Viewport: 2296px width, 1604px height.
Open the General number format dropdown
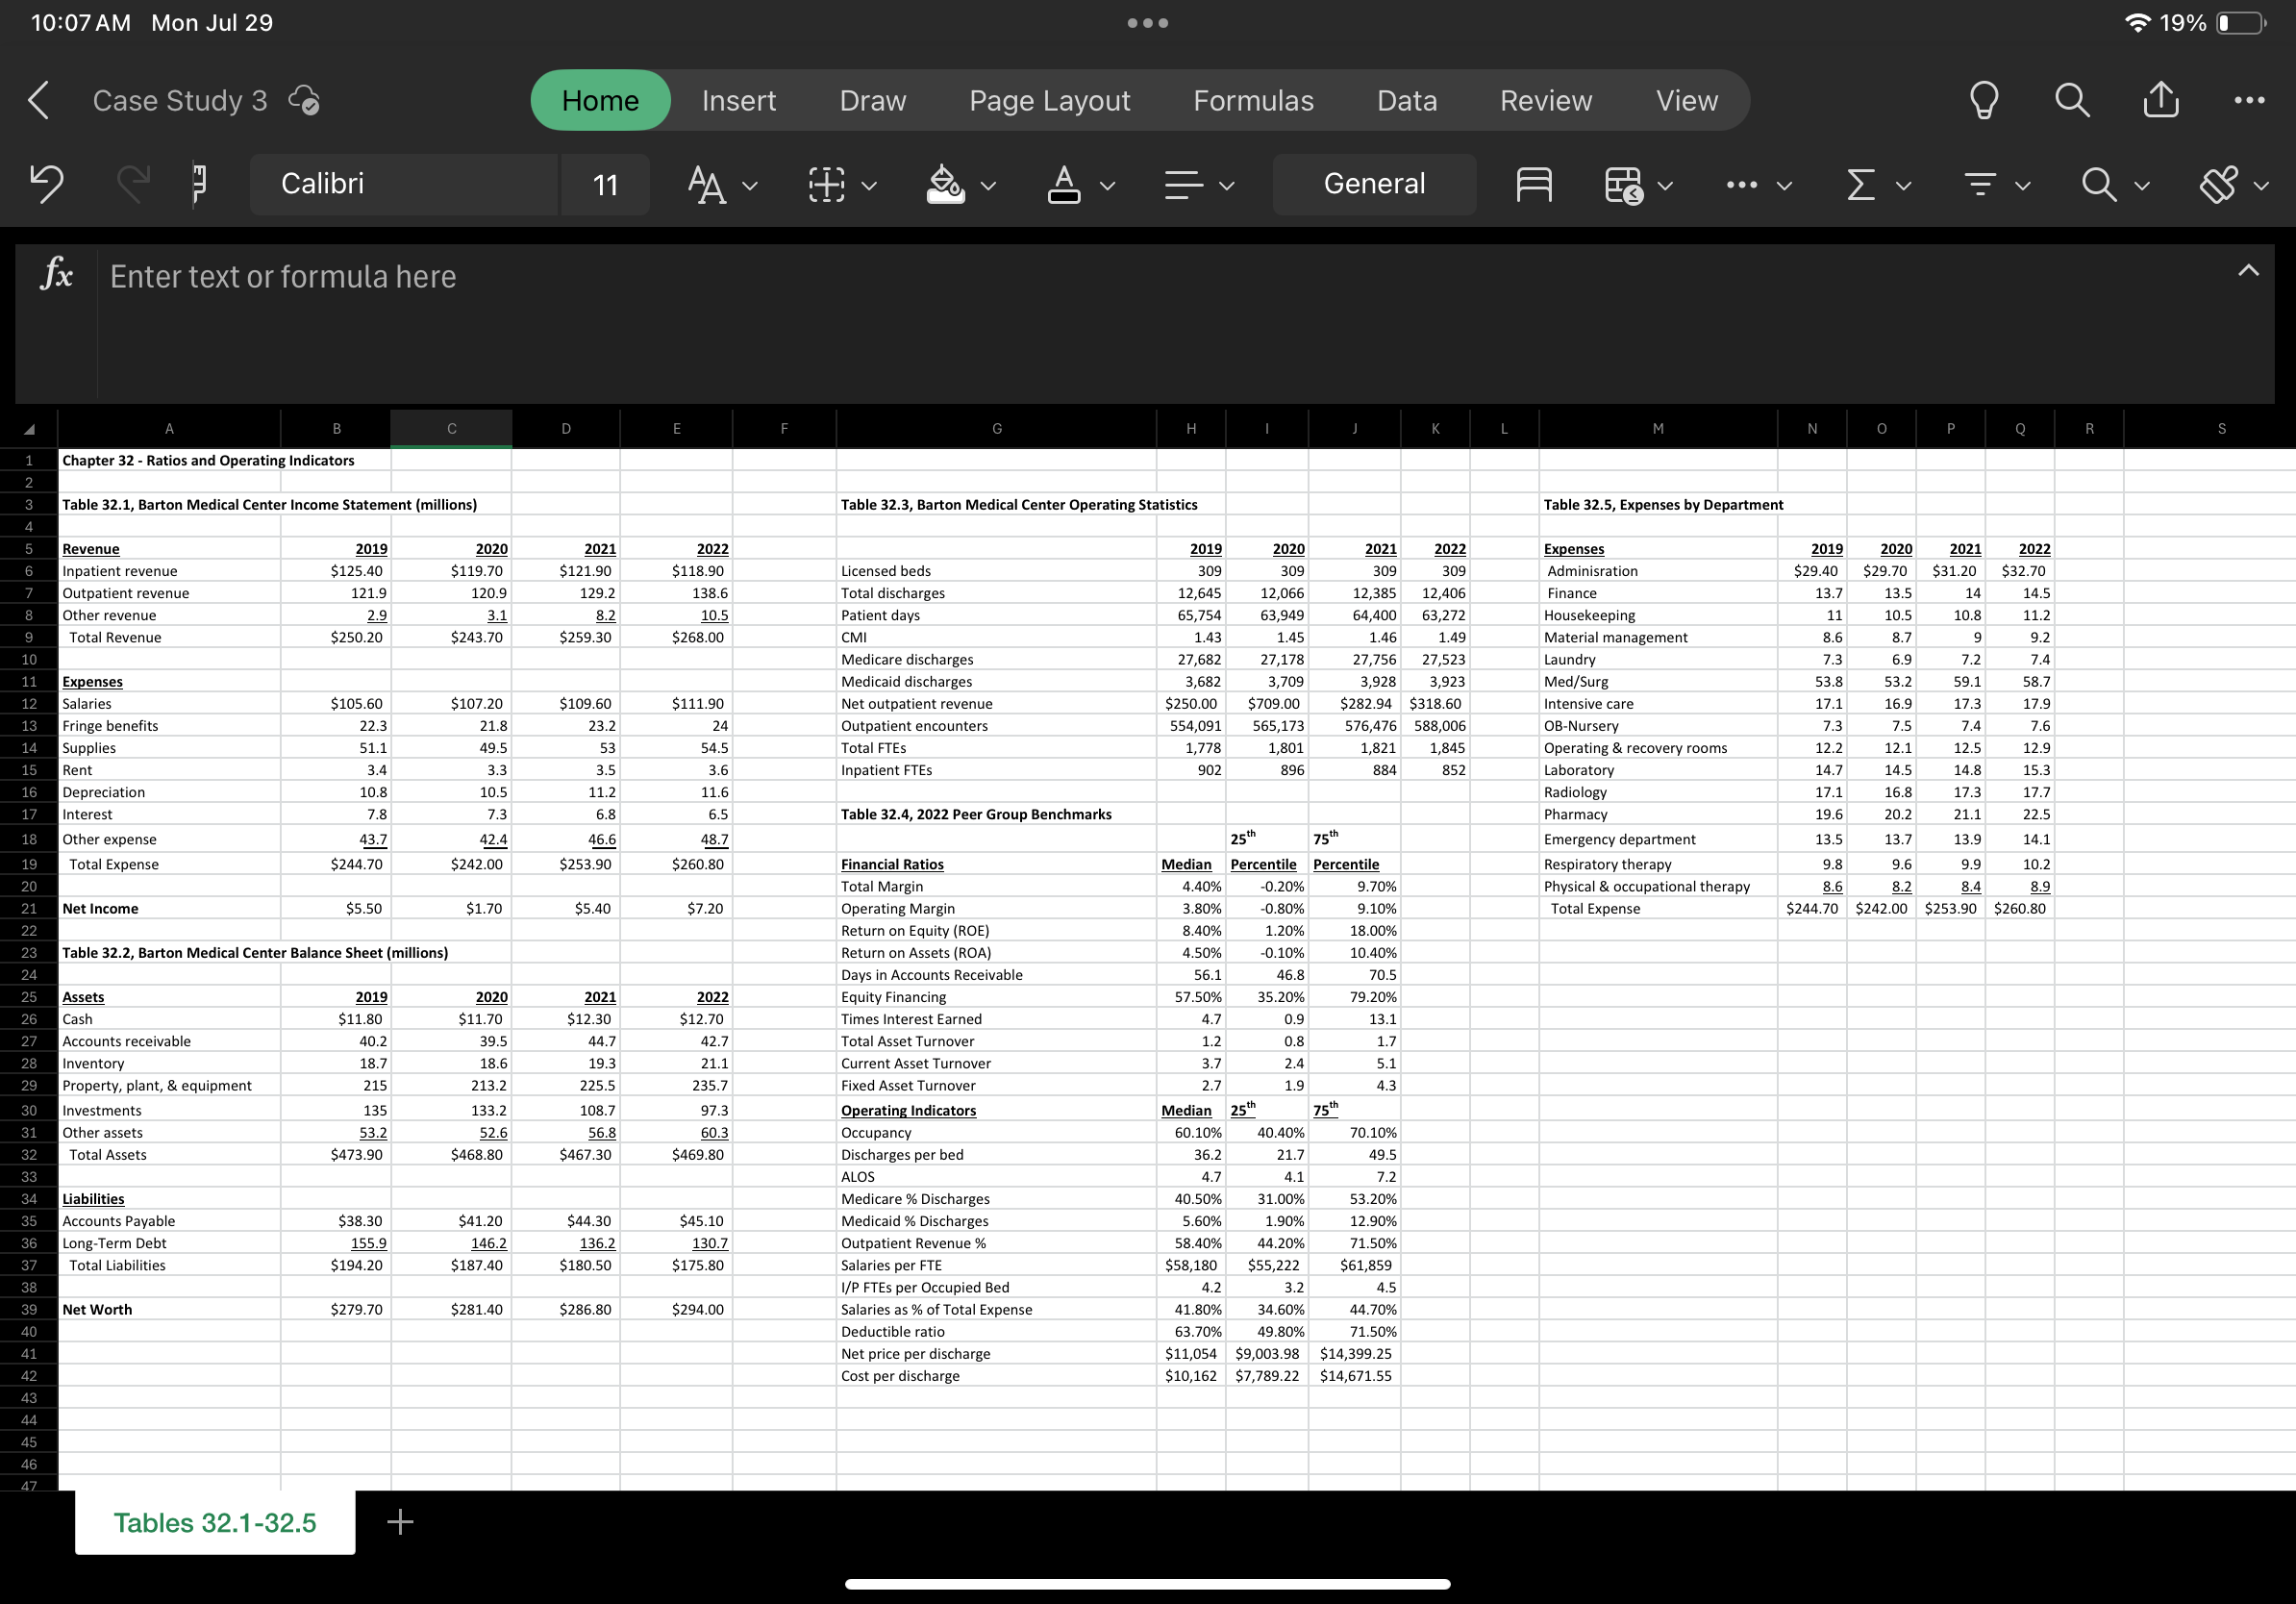(1374, 184)
